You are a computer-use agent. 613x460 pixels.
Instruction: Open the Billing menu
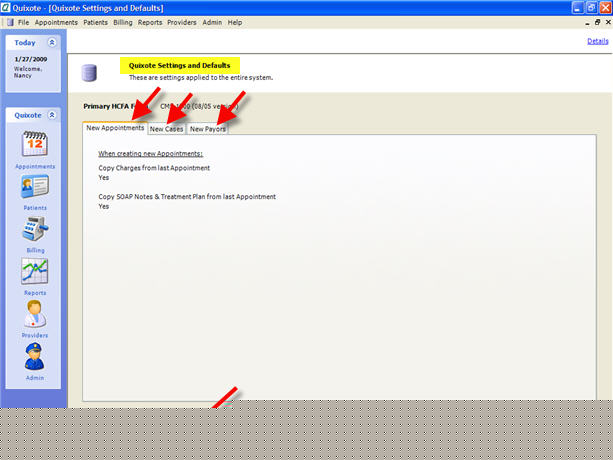point(123,22)
